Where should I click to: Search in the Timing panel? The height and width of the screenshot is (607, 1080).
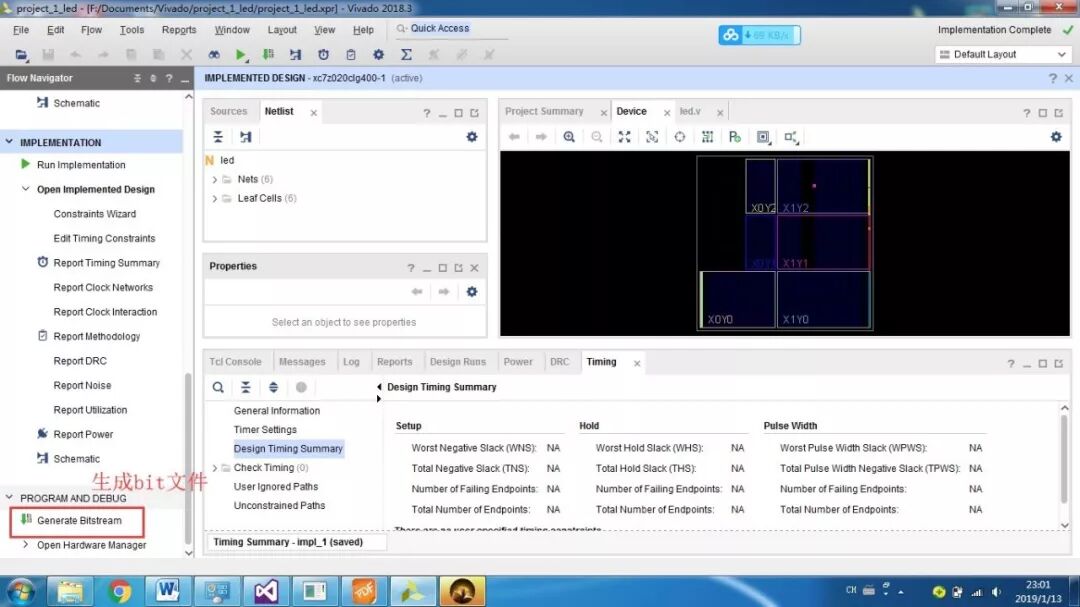coord(218,387)
